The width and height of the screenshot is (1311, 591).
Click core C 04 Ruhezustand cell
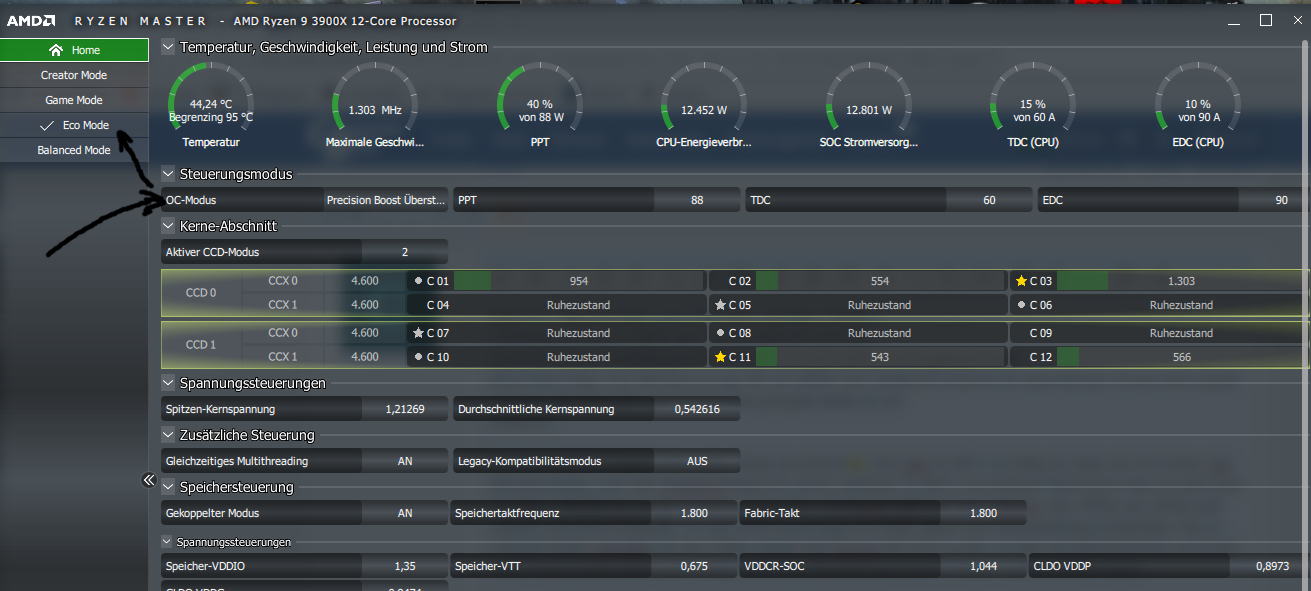(x=578, y=305)
